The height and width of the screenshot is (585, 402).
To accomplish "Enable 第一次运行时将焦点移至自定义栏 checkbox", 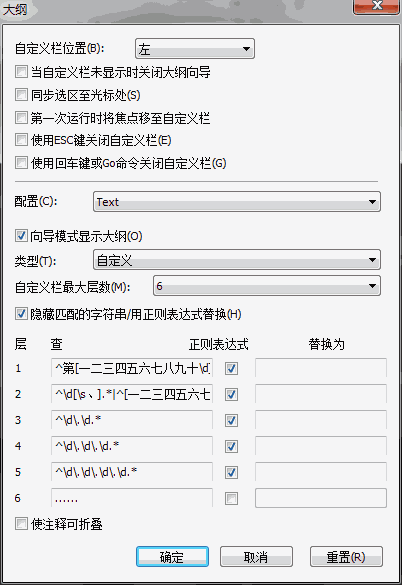I will click(21, 118).
